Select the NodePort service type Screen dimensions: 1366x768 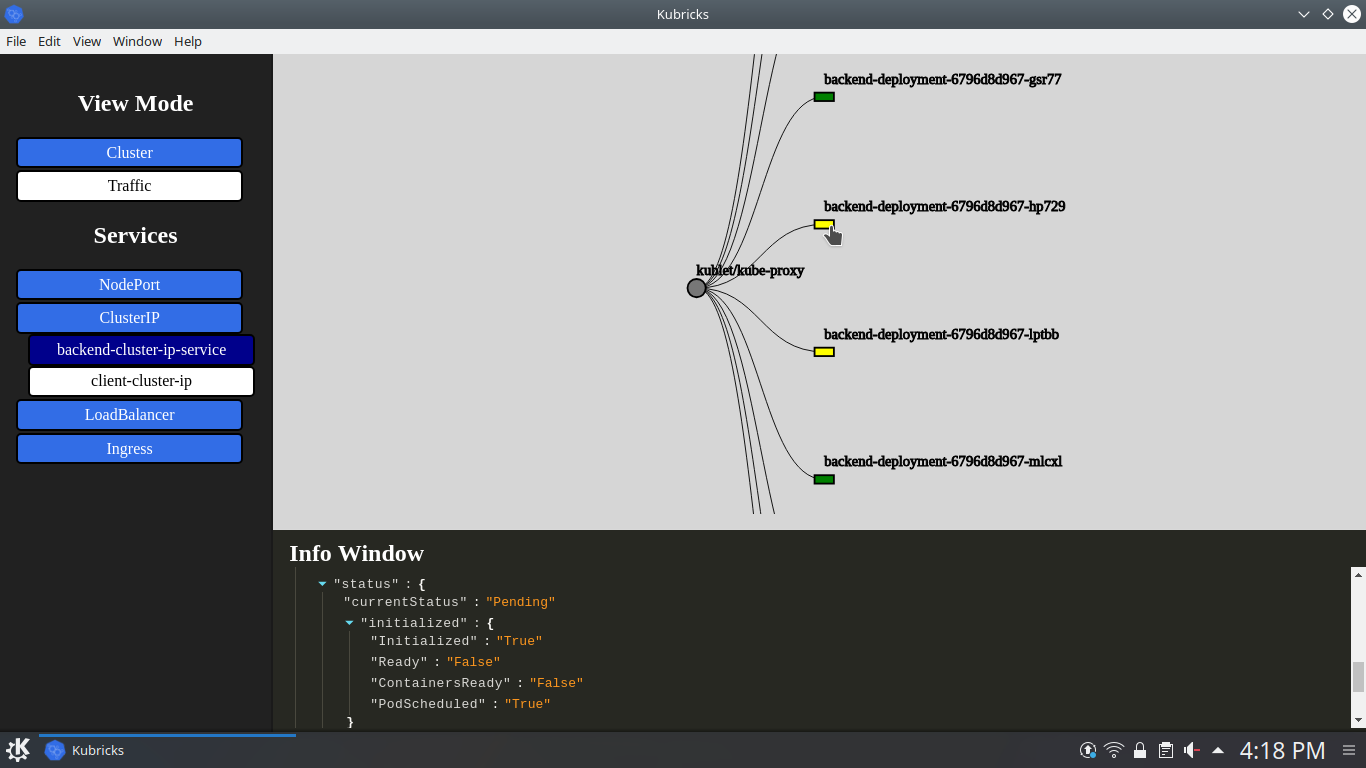[x=129, y=285]
